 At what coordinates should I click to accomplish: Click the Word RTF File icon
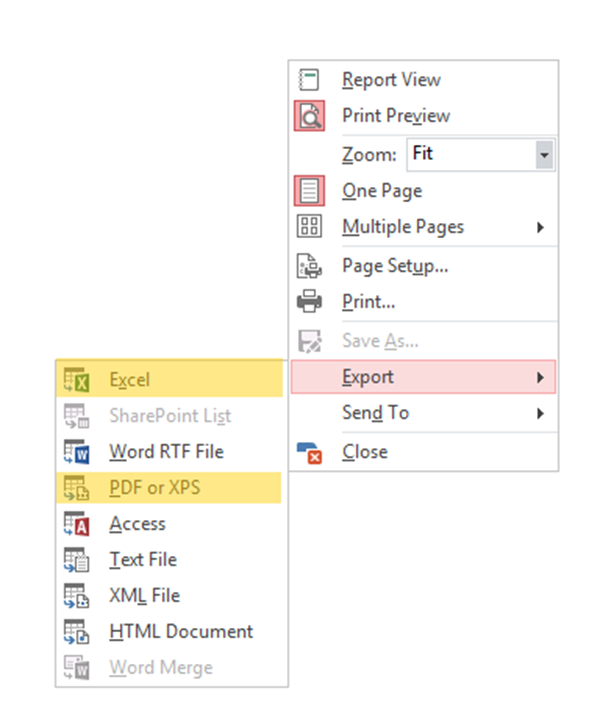click(x=77, y=452)
